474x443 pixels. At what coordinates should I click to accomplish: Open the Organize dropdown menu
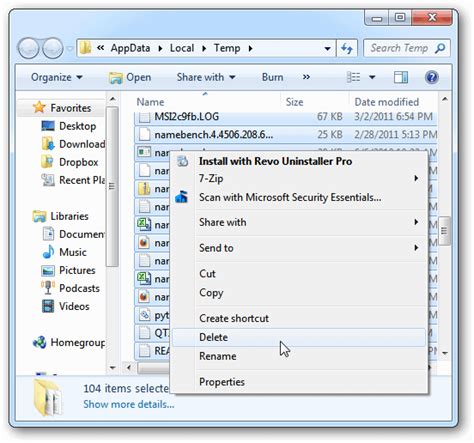click(x=56, y=77)
